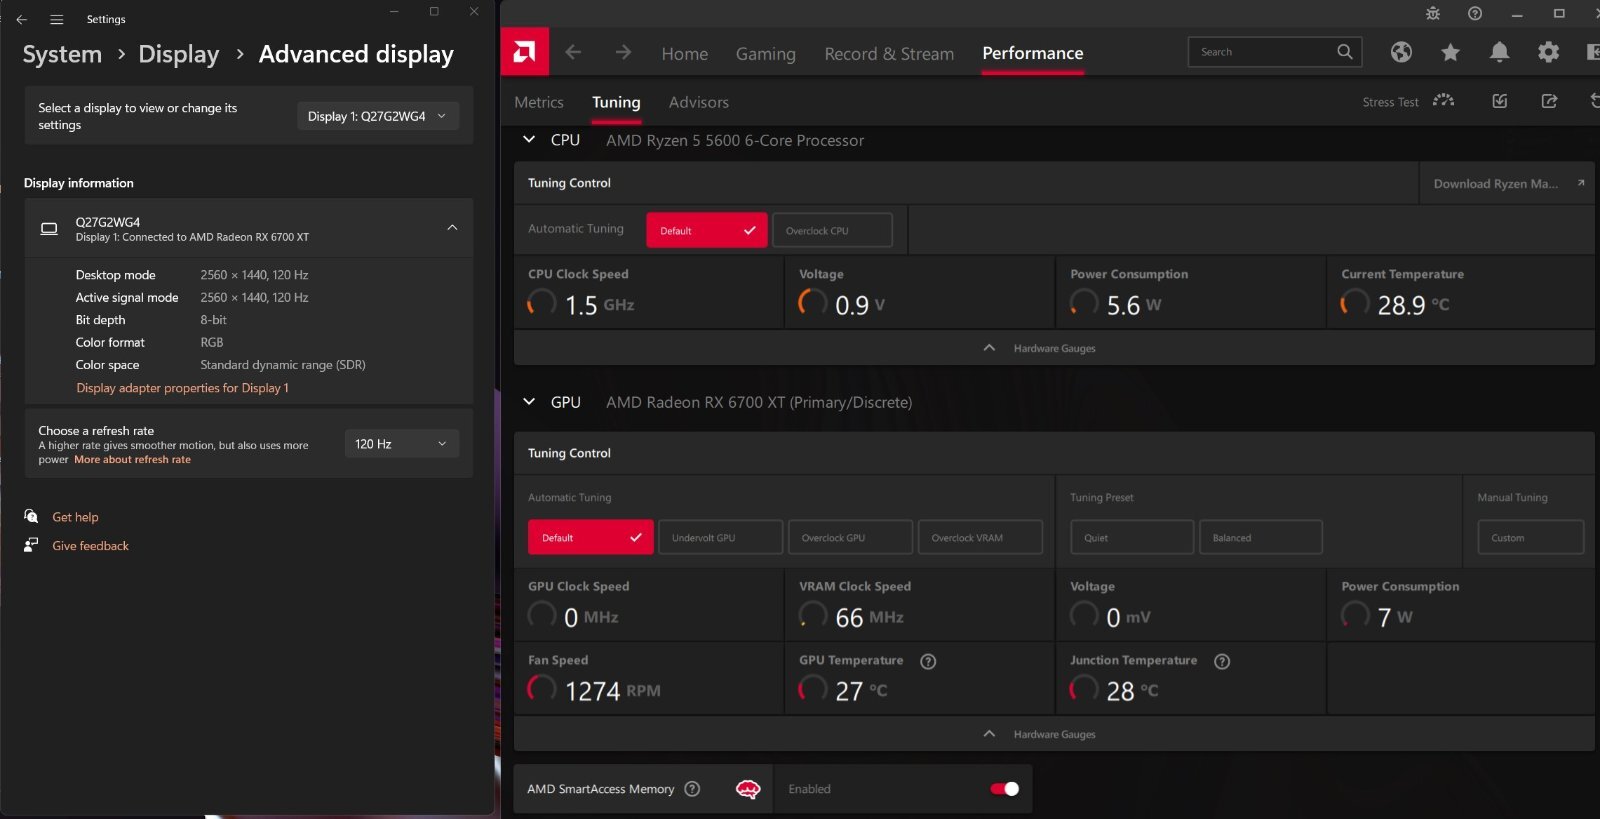Go forward in AMD Software
Screen dimensions: 1600x819
pyautogui.click(x=623, y=52)
